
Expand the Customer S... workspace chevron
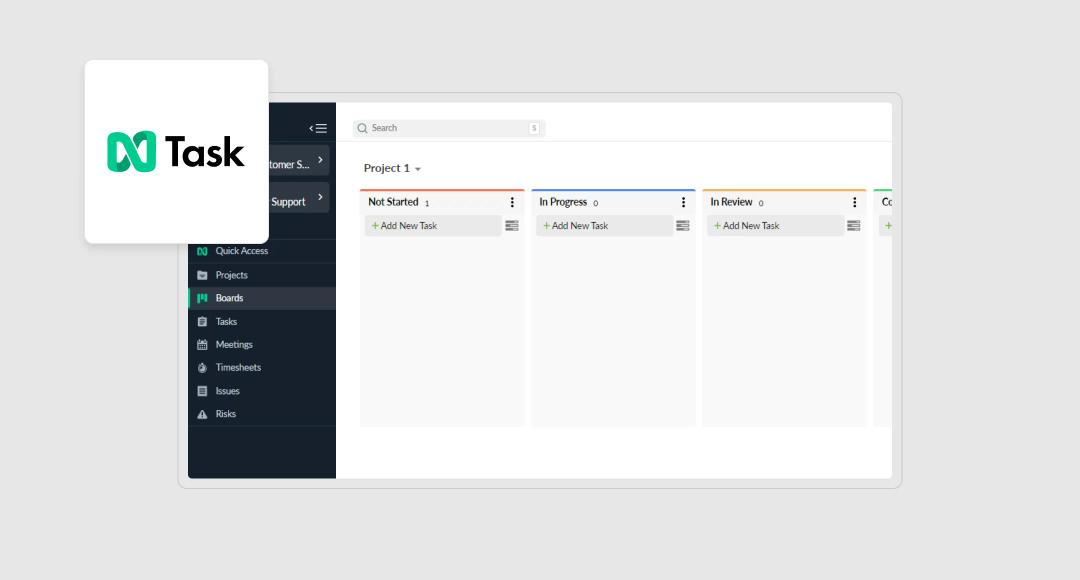click(320, 160)
